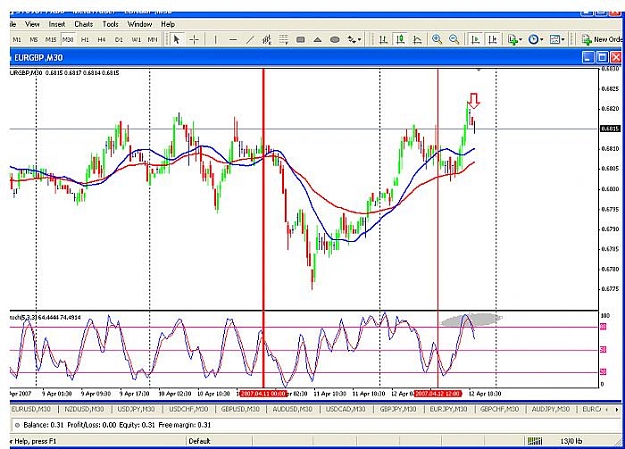This screenshot has width=625, height=449.
Task: Open the indicators list dropdown
Action: [x=515, y=39]
